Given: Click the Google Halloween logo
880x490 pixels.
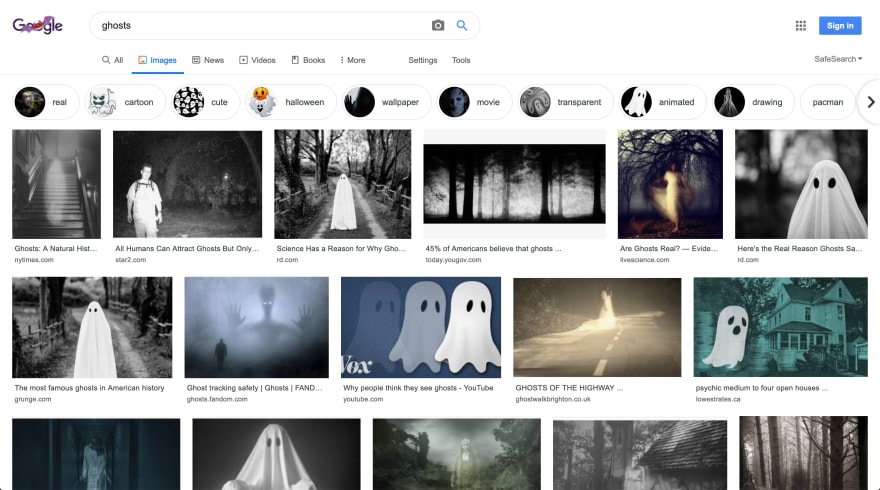Looking at the screenshot, I should coord(38,25).
